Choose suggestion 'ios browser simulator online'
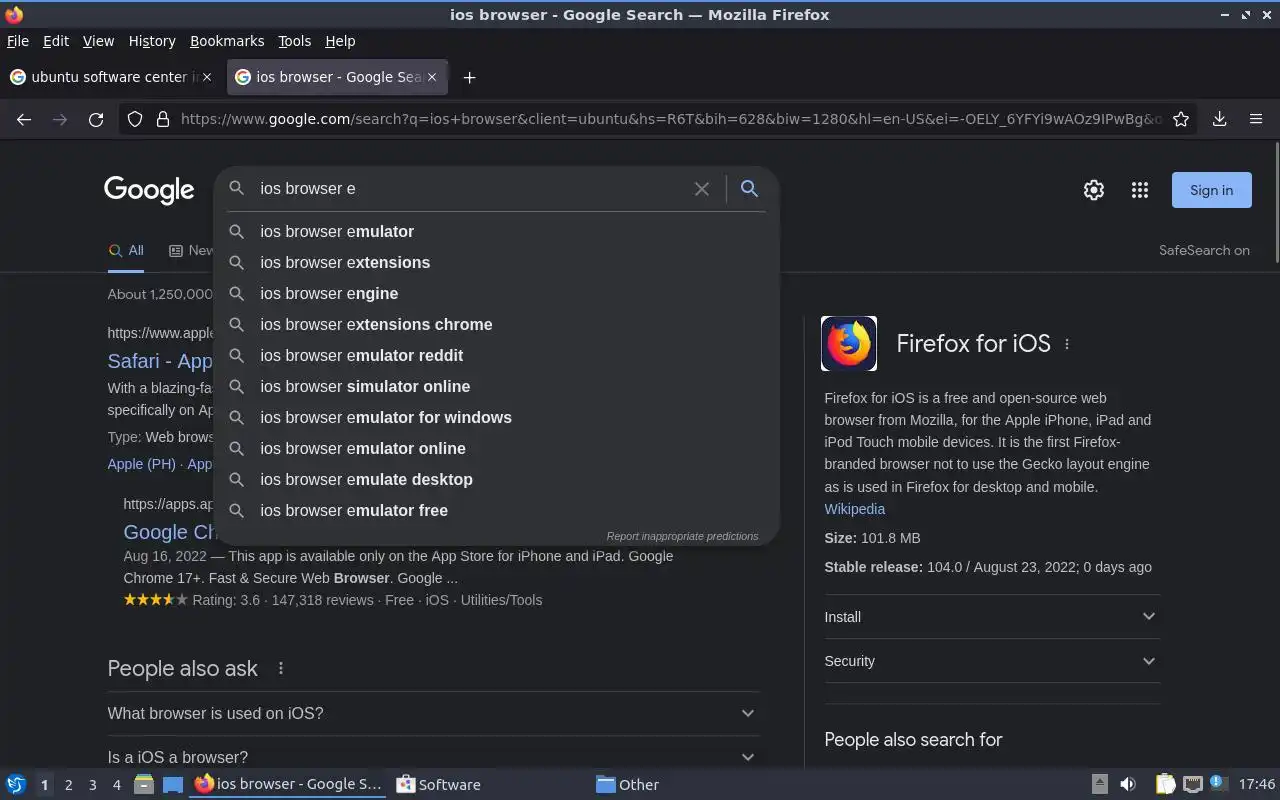 click(497, 386)
